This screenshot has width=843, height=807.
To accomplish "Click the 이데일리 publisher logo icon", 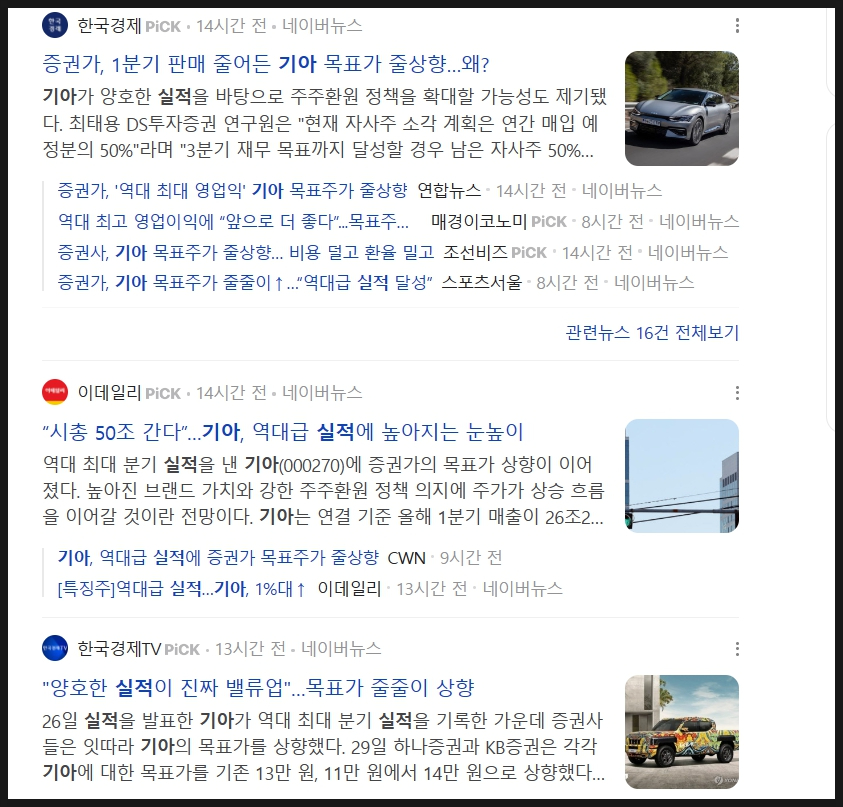I will click(55, 392).
